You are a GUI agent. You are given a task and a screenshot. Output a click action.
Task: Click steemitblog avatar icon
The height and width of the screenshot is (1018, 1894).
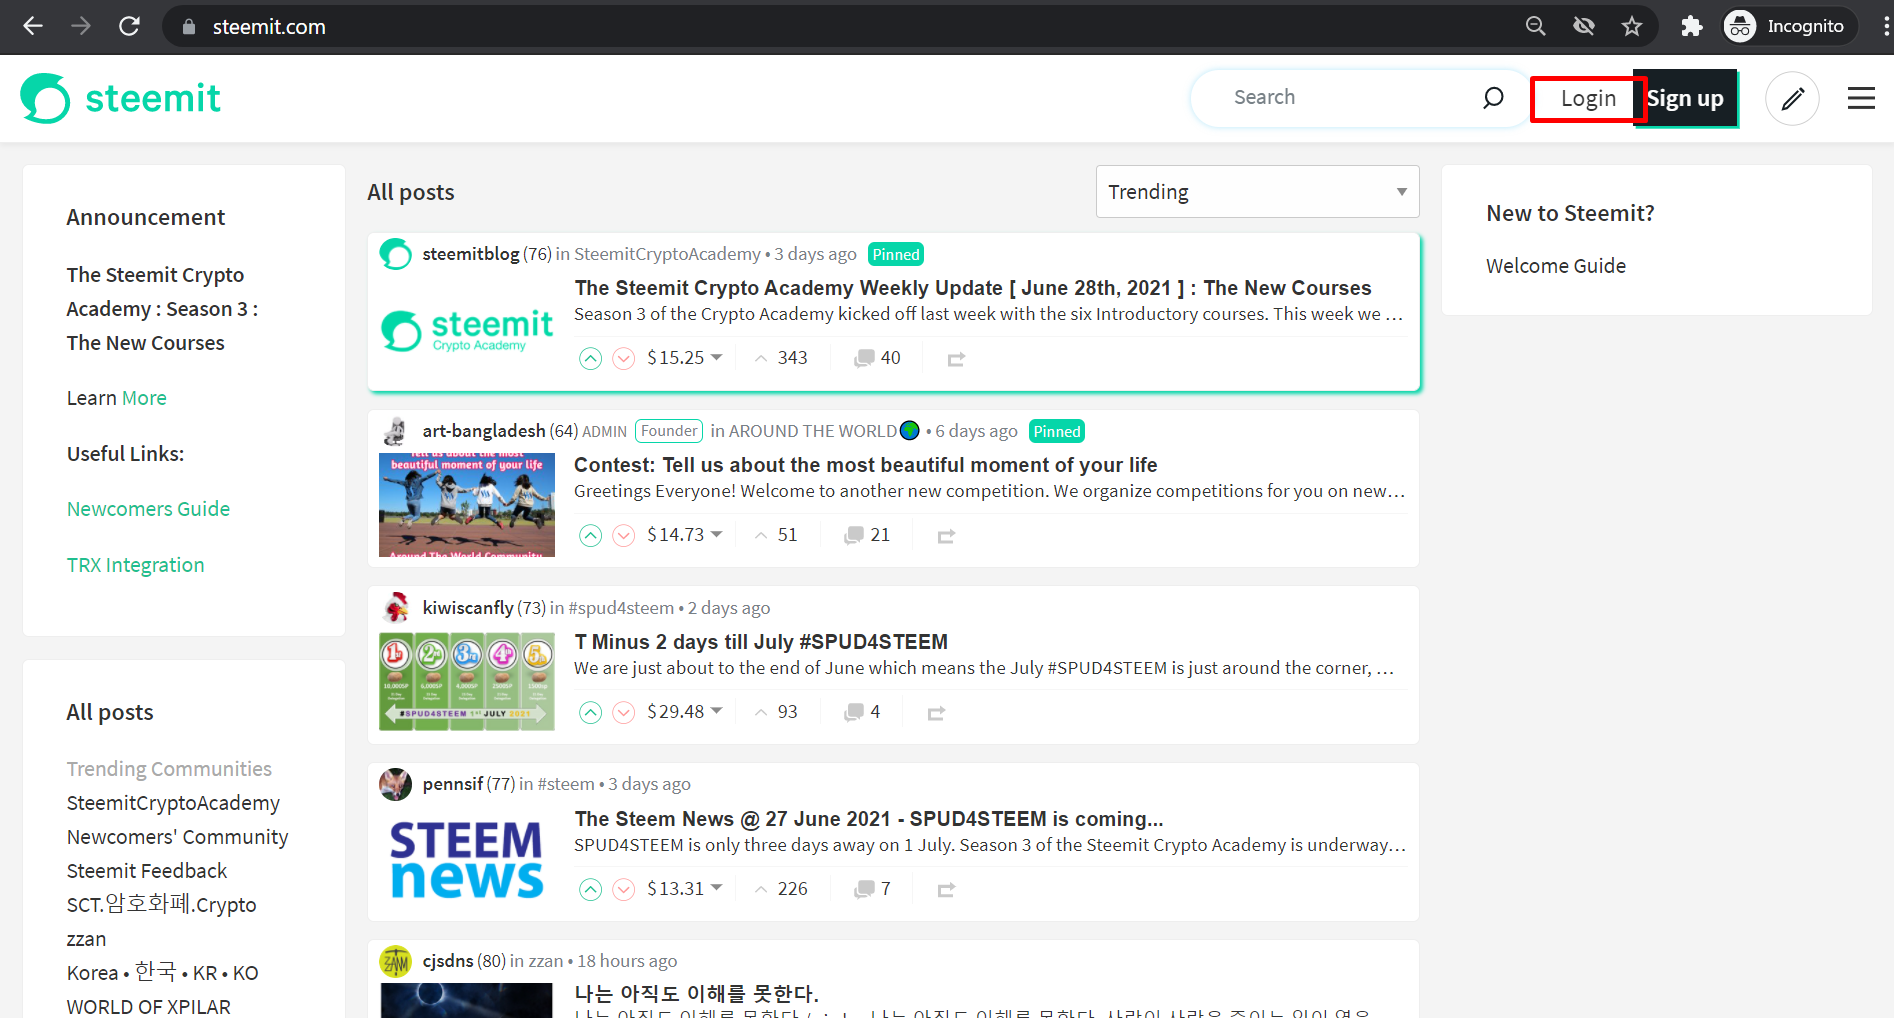coord(396,254)
